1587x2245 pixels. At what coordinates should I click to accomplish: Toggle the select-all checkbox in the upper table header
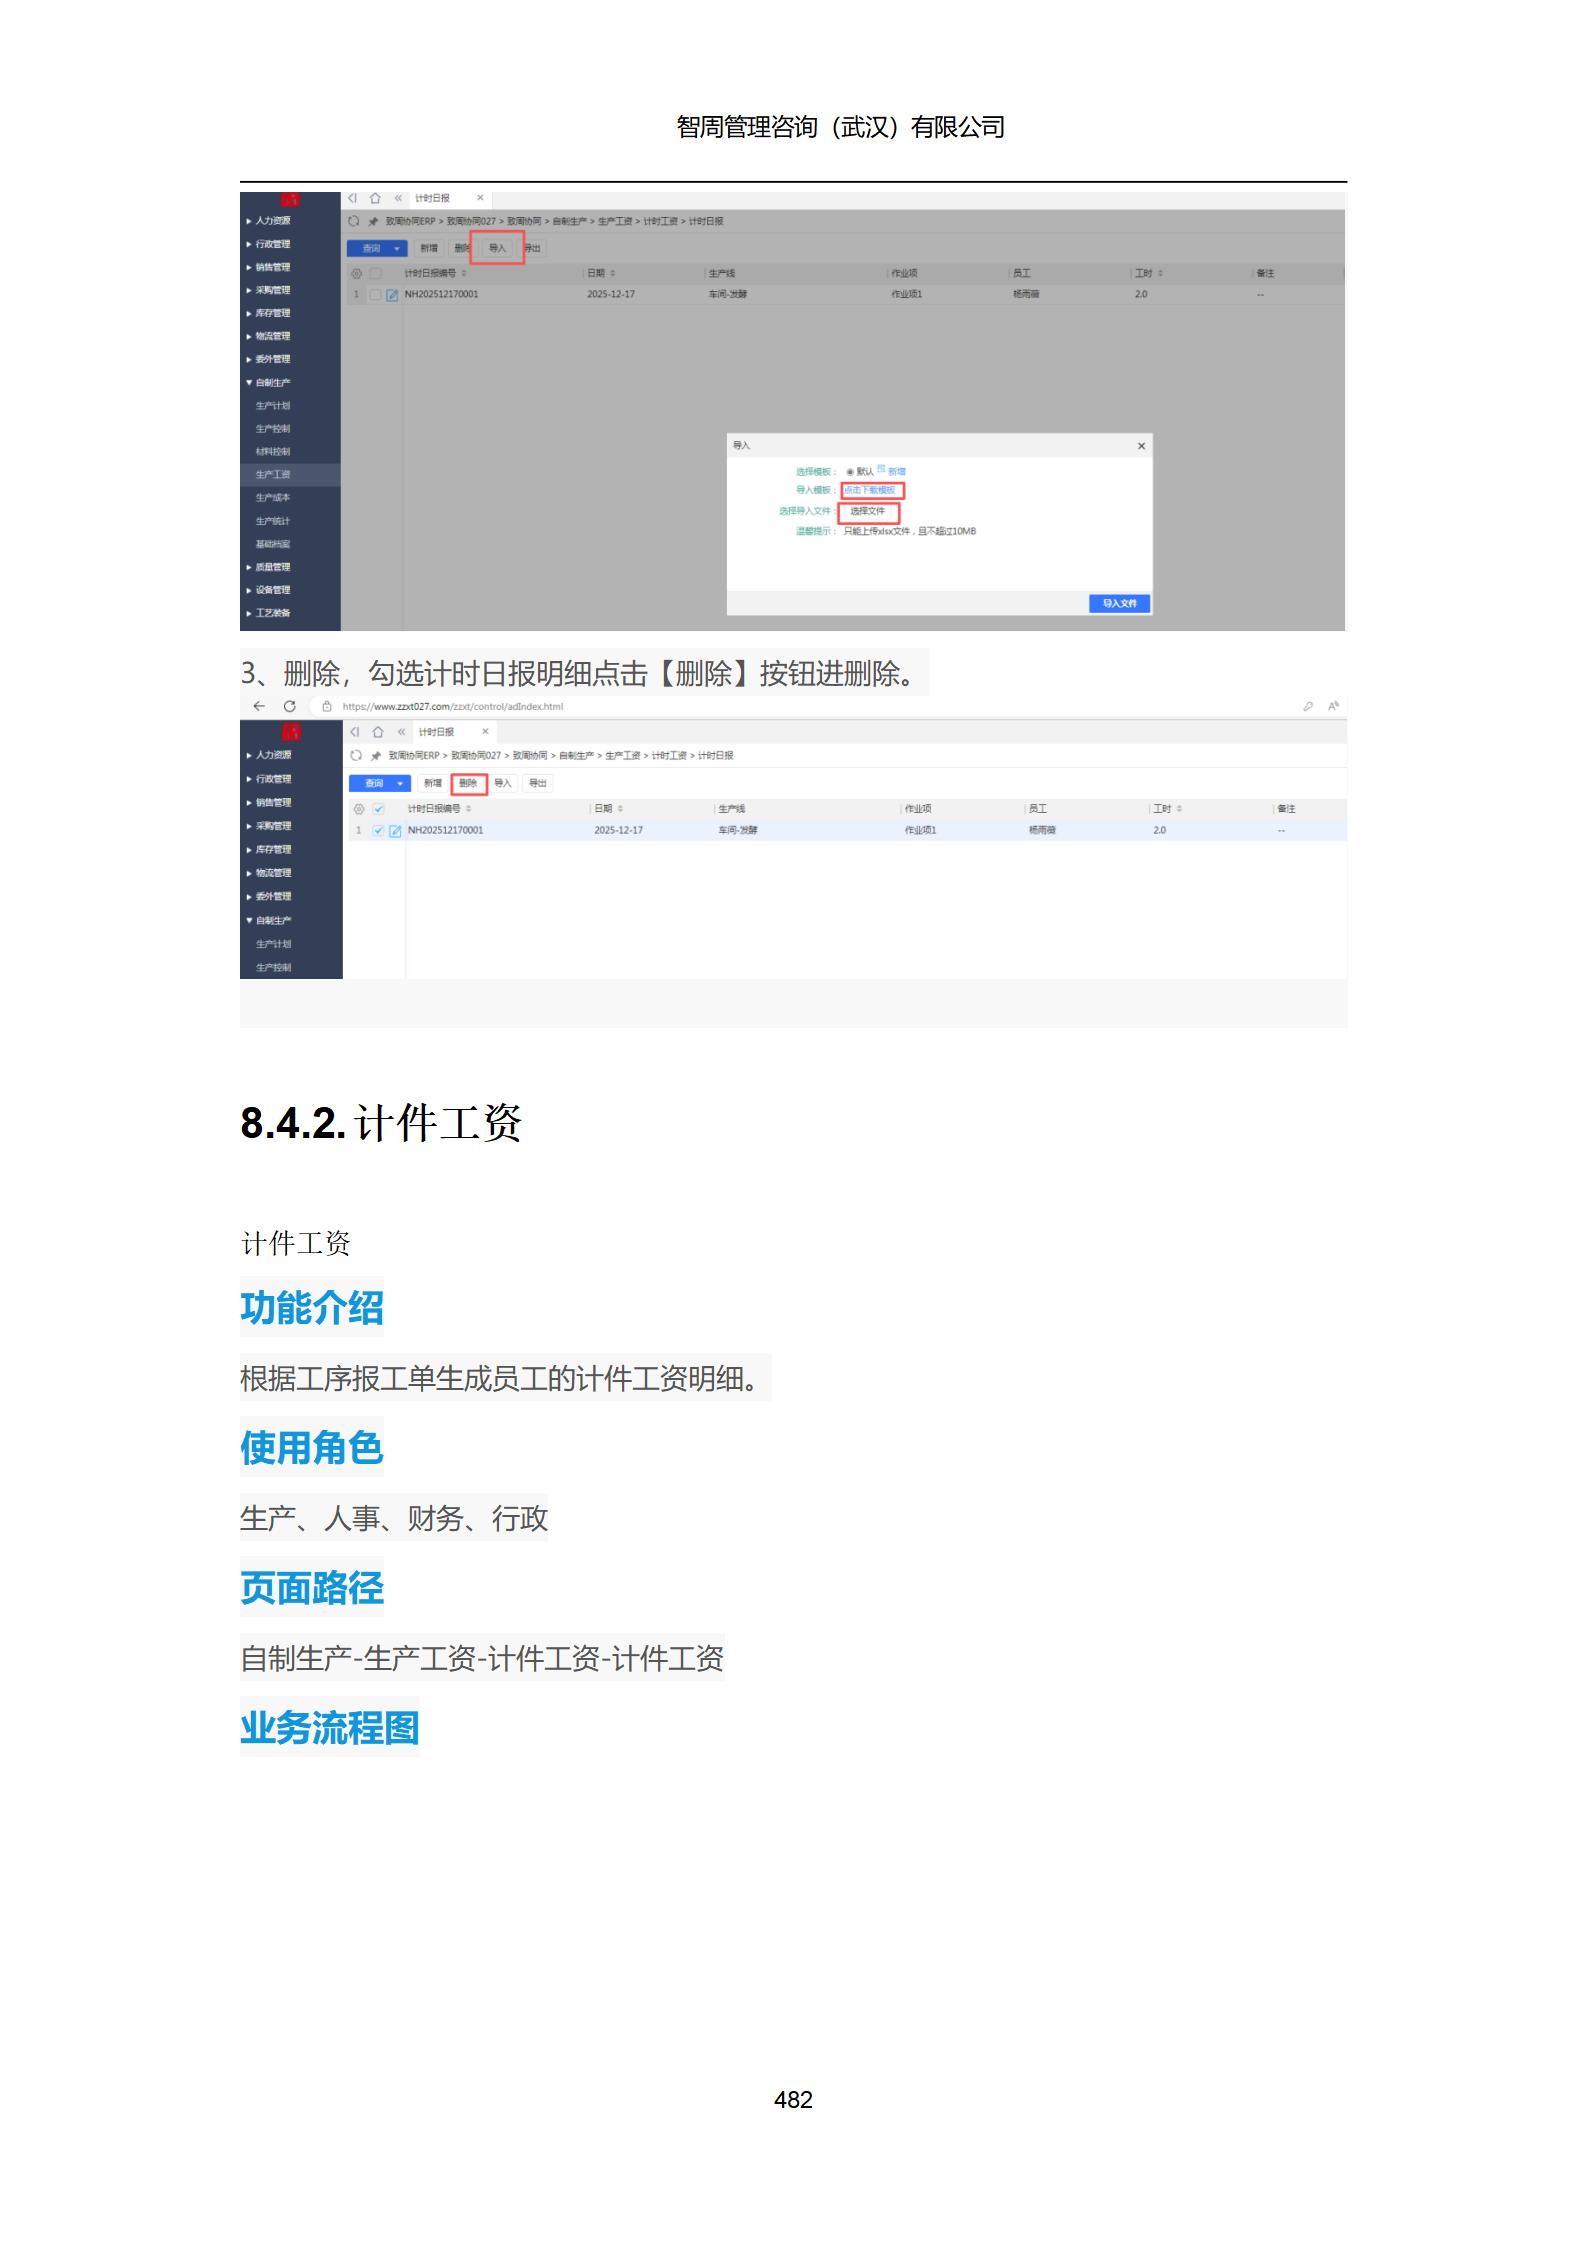pos(376,273)
